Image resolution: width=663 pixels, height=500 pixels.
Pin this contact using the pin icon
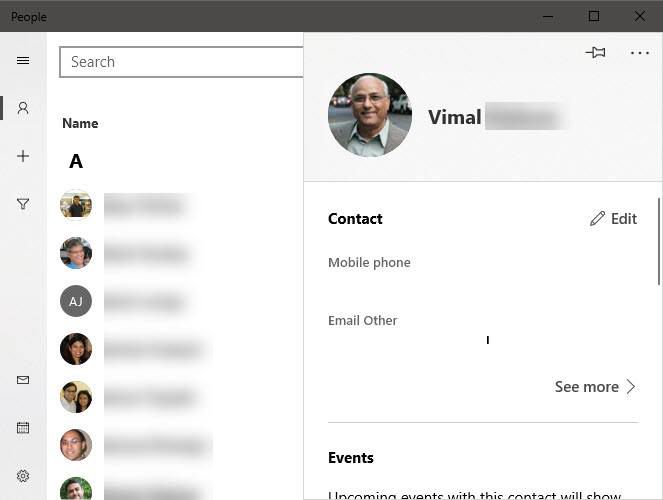(595, 52)
